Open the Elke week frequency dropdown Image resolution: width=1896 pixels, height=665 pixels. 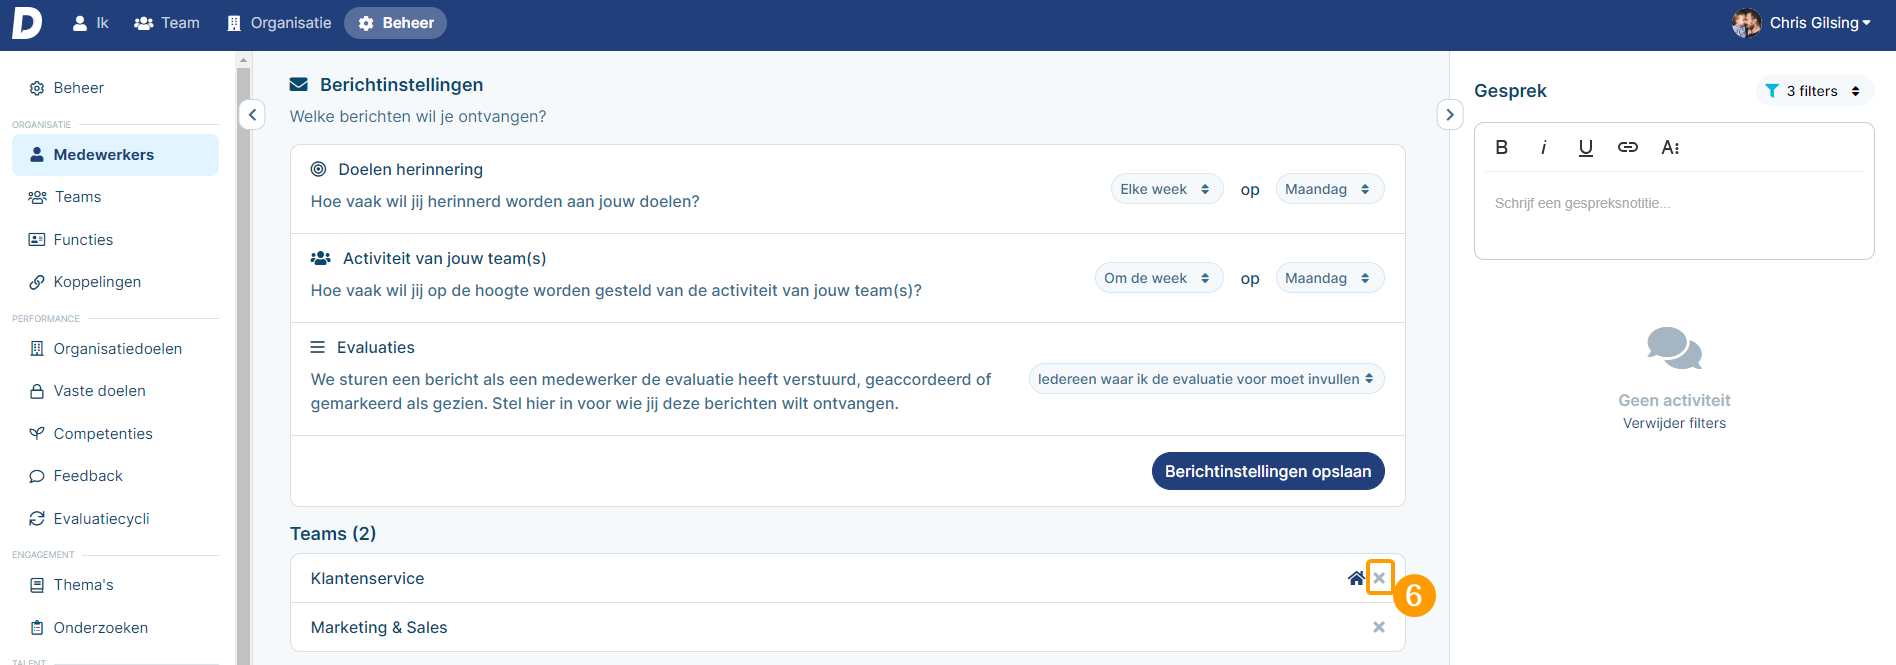click(x=1167, y=189)
